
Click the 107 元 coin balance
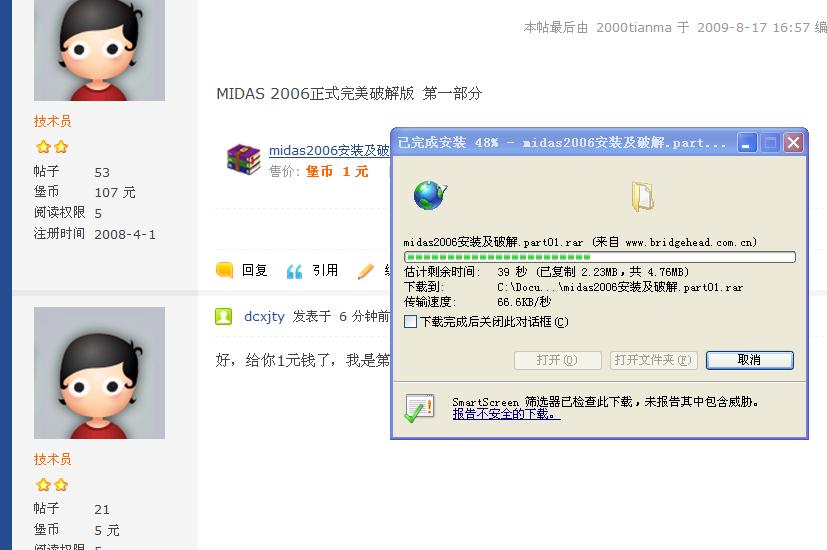pyautogui.click(x=115, y=192)
